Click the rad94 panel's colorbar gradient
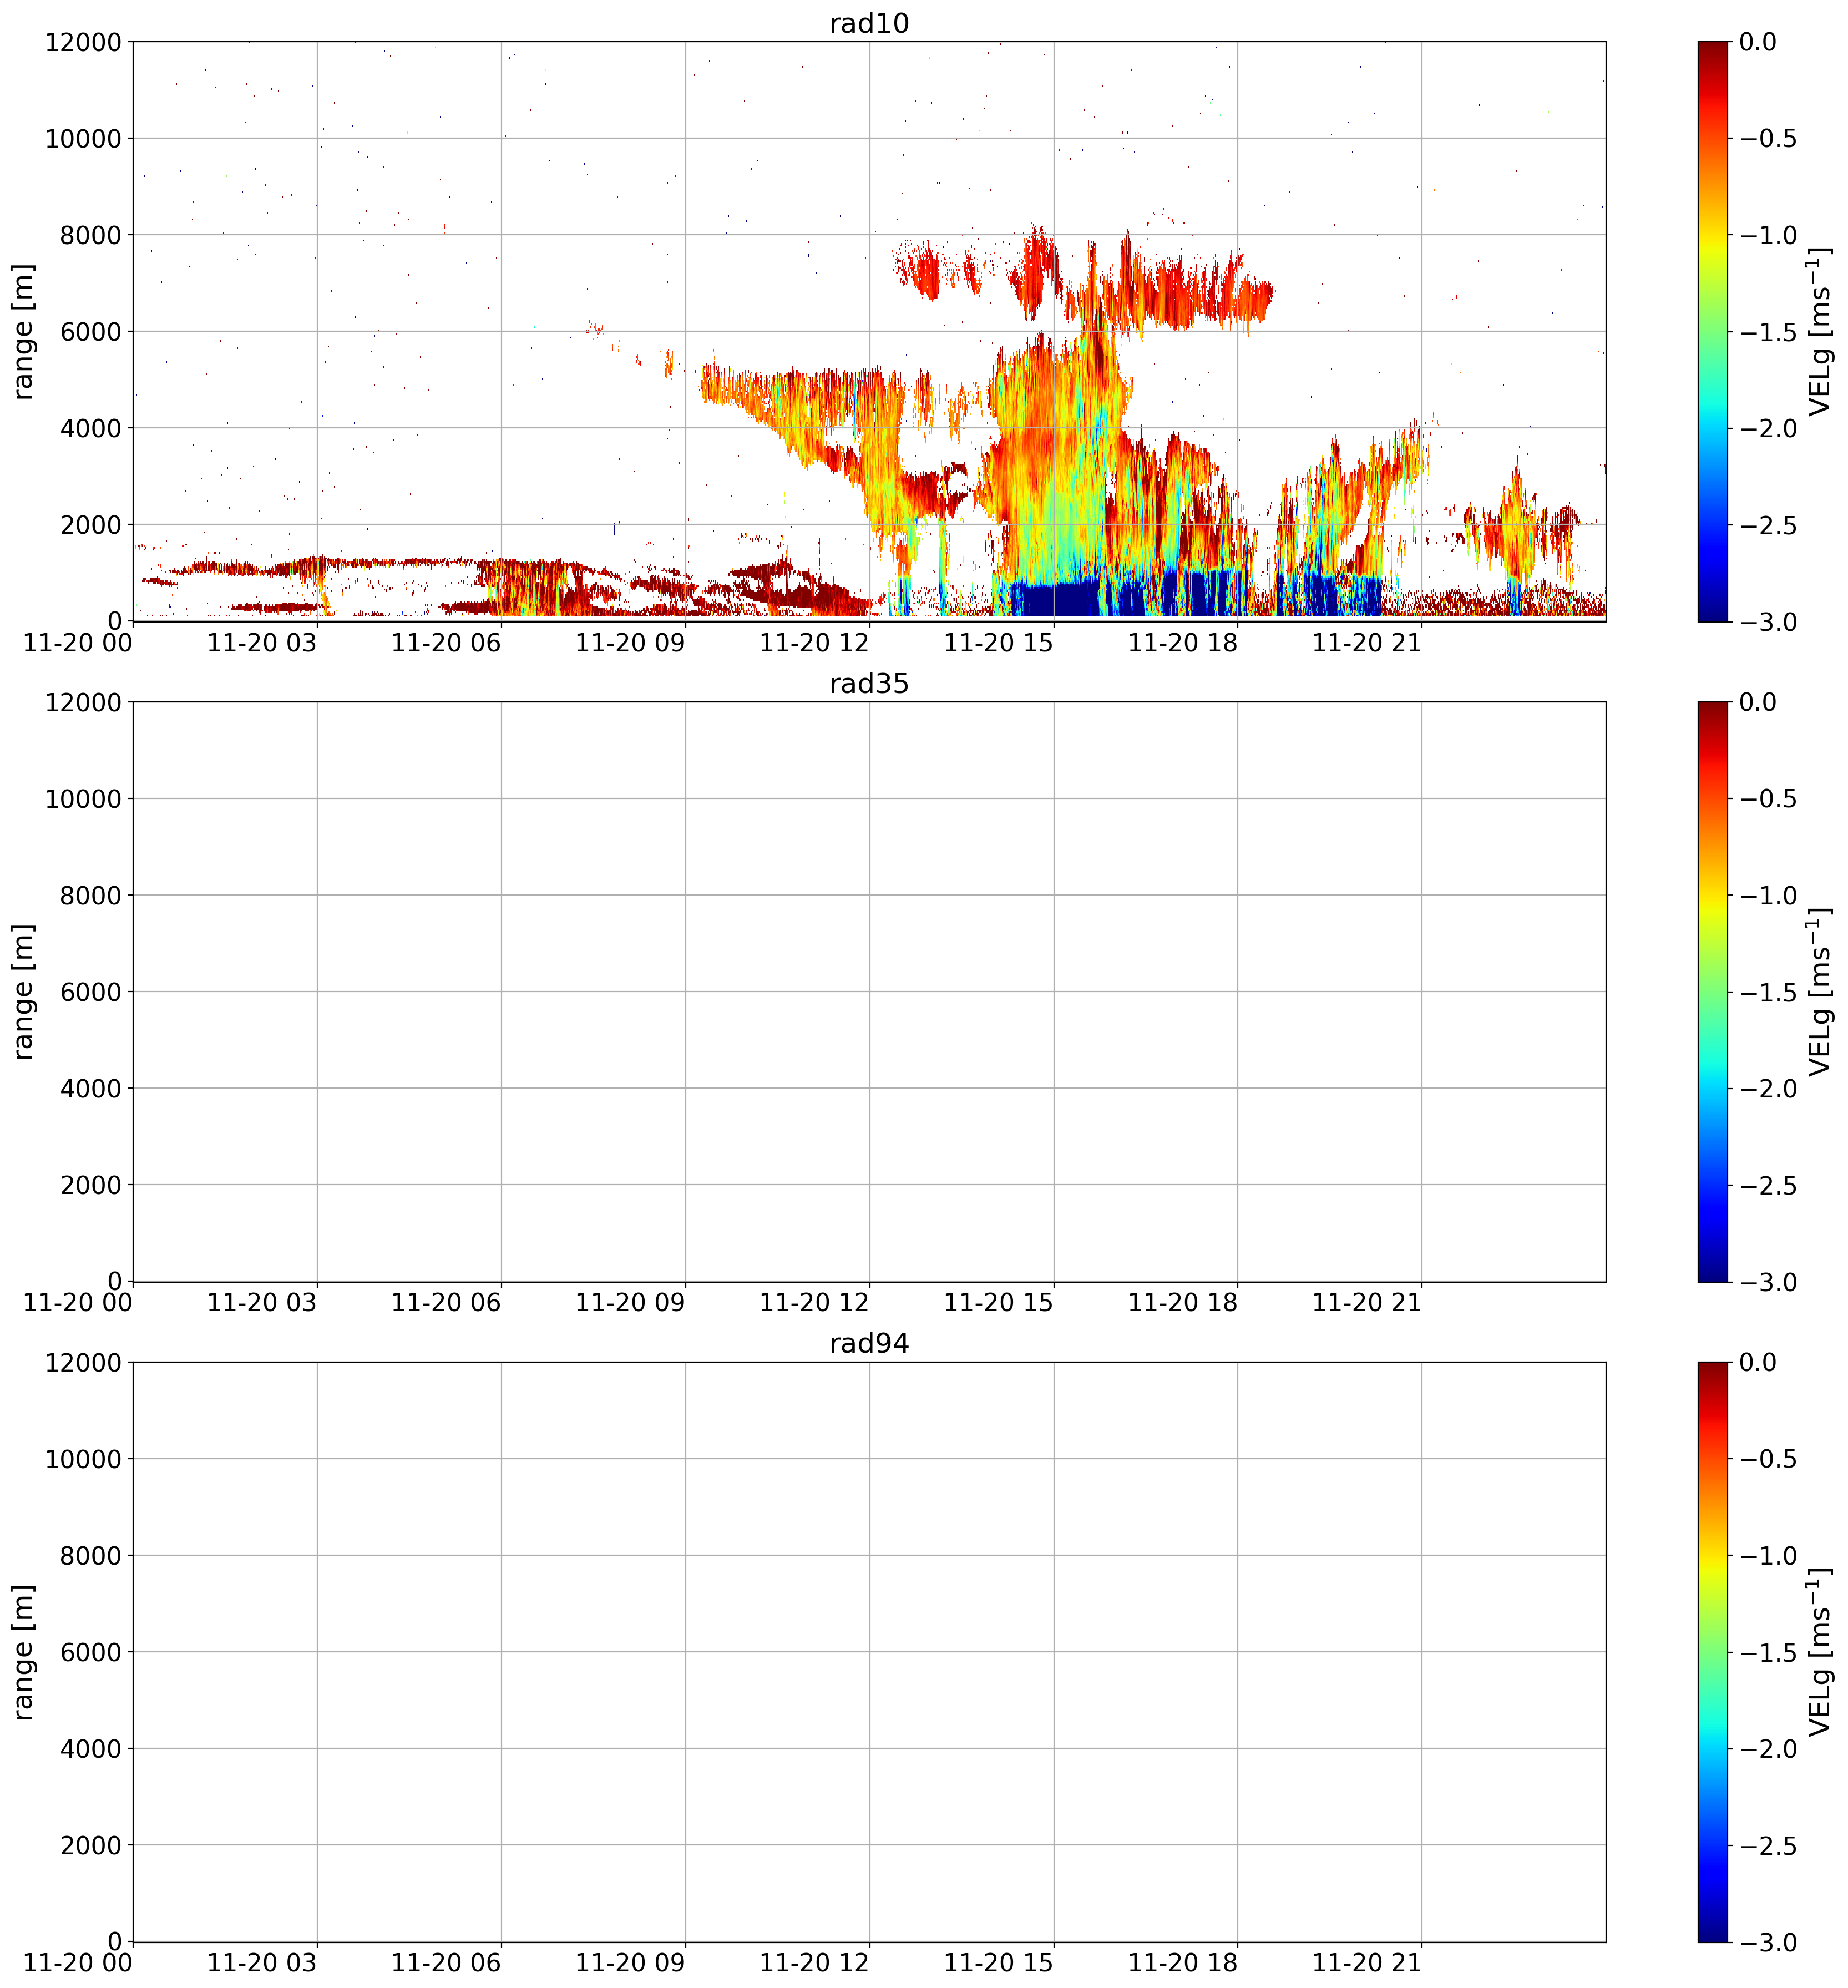 tap(1712, 1651)
